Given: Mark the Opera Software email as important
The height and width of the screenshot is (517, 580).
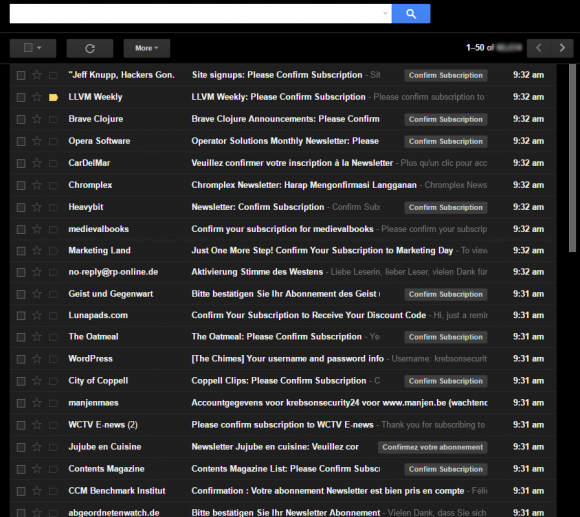Looking at the screenshot, I should [x=53, y=141].
